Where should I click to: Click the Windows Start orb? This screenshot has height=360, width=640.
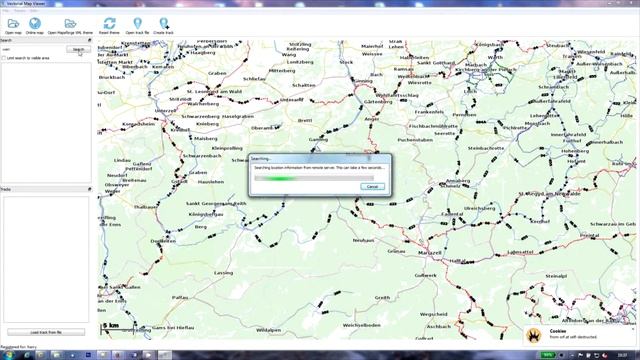tap(9, 355)
